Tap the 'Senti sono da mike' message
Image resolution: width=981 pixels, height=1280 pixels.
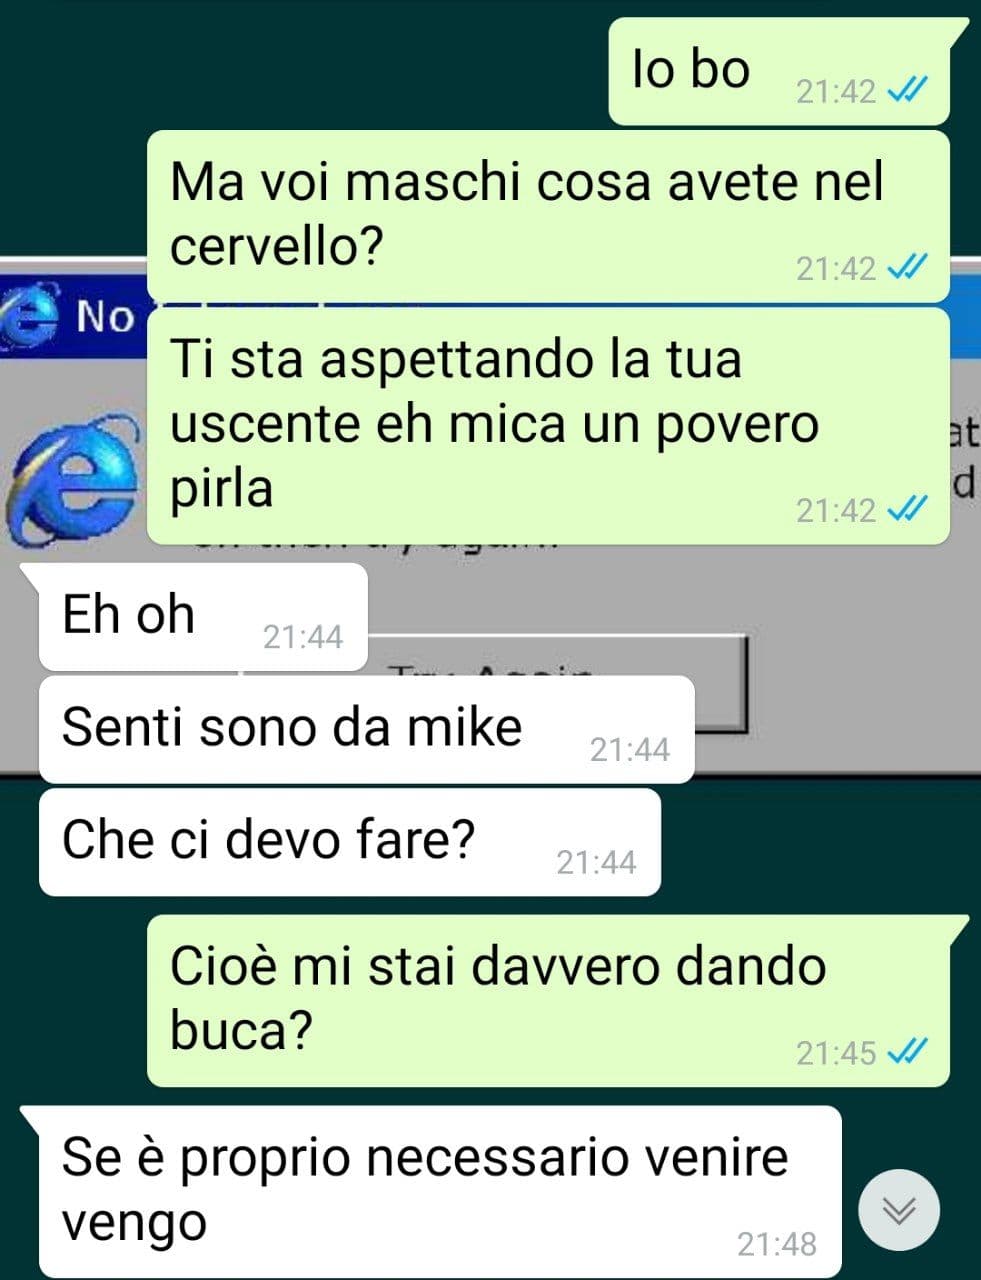366,729
